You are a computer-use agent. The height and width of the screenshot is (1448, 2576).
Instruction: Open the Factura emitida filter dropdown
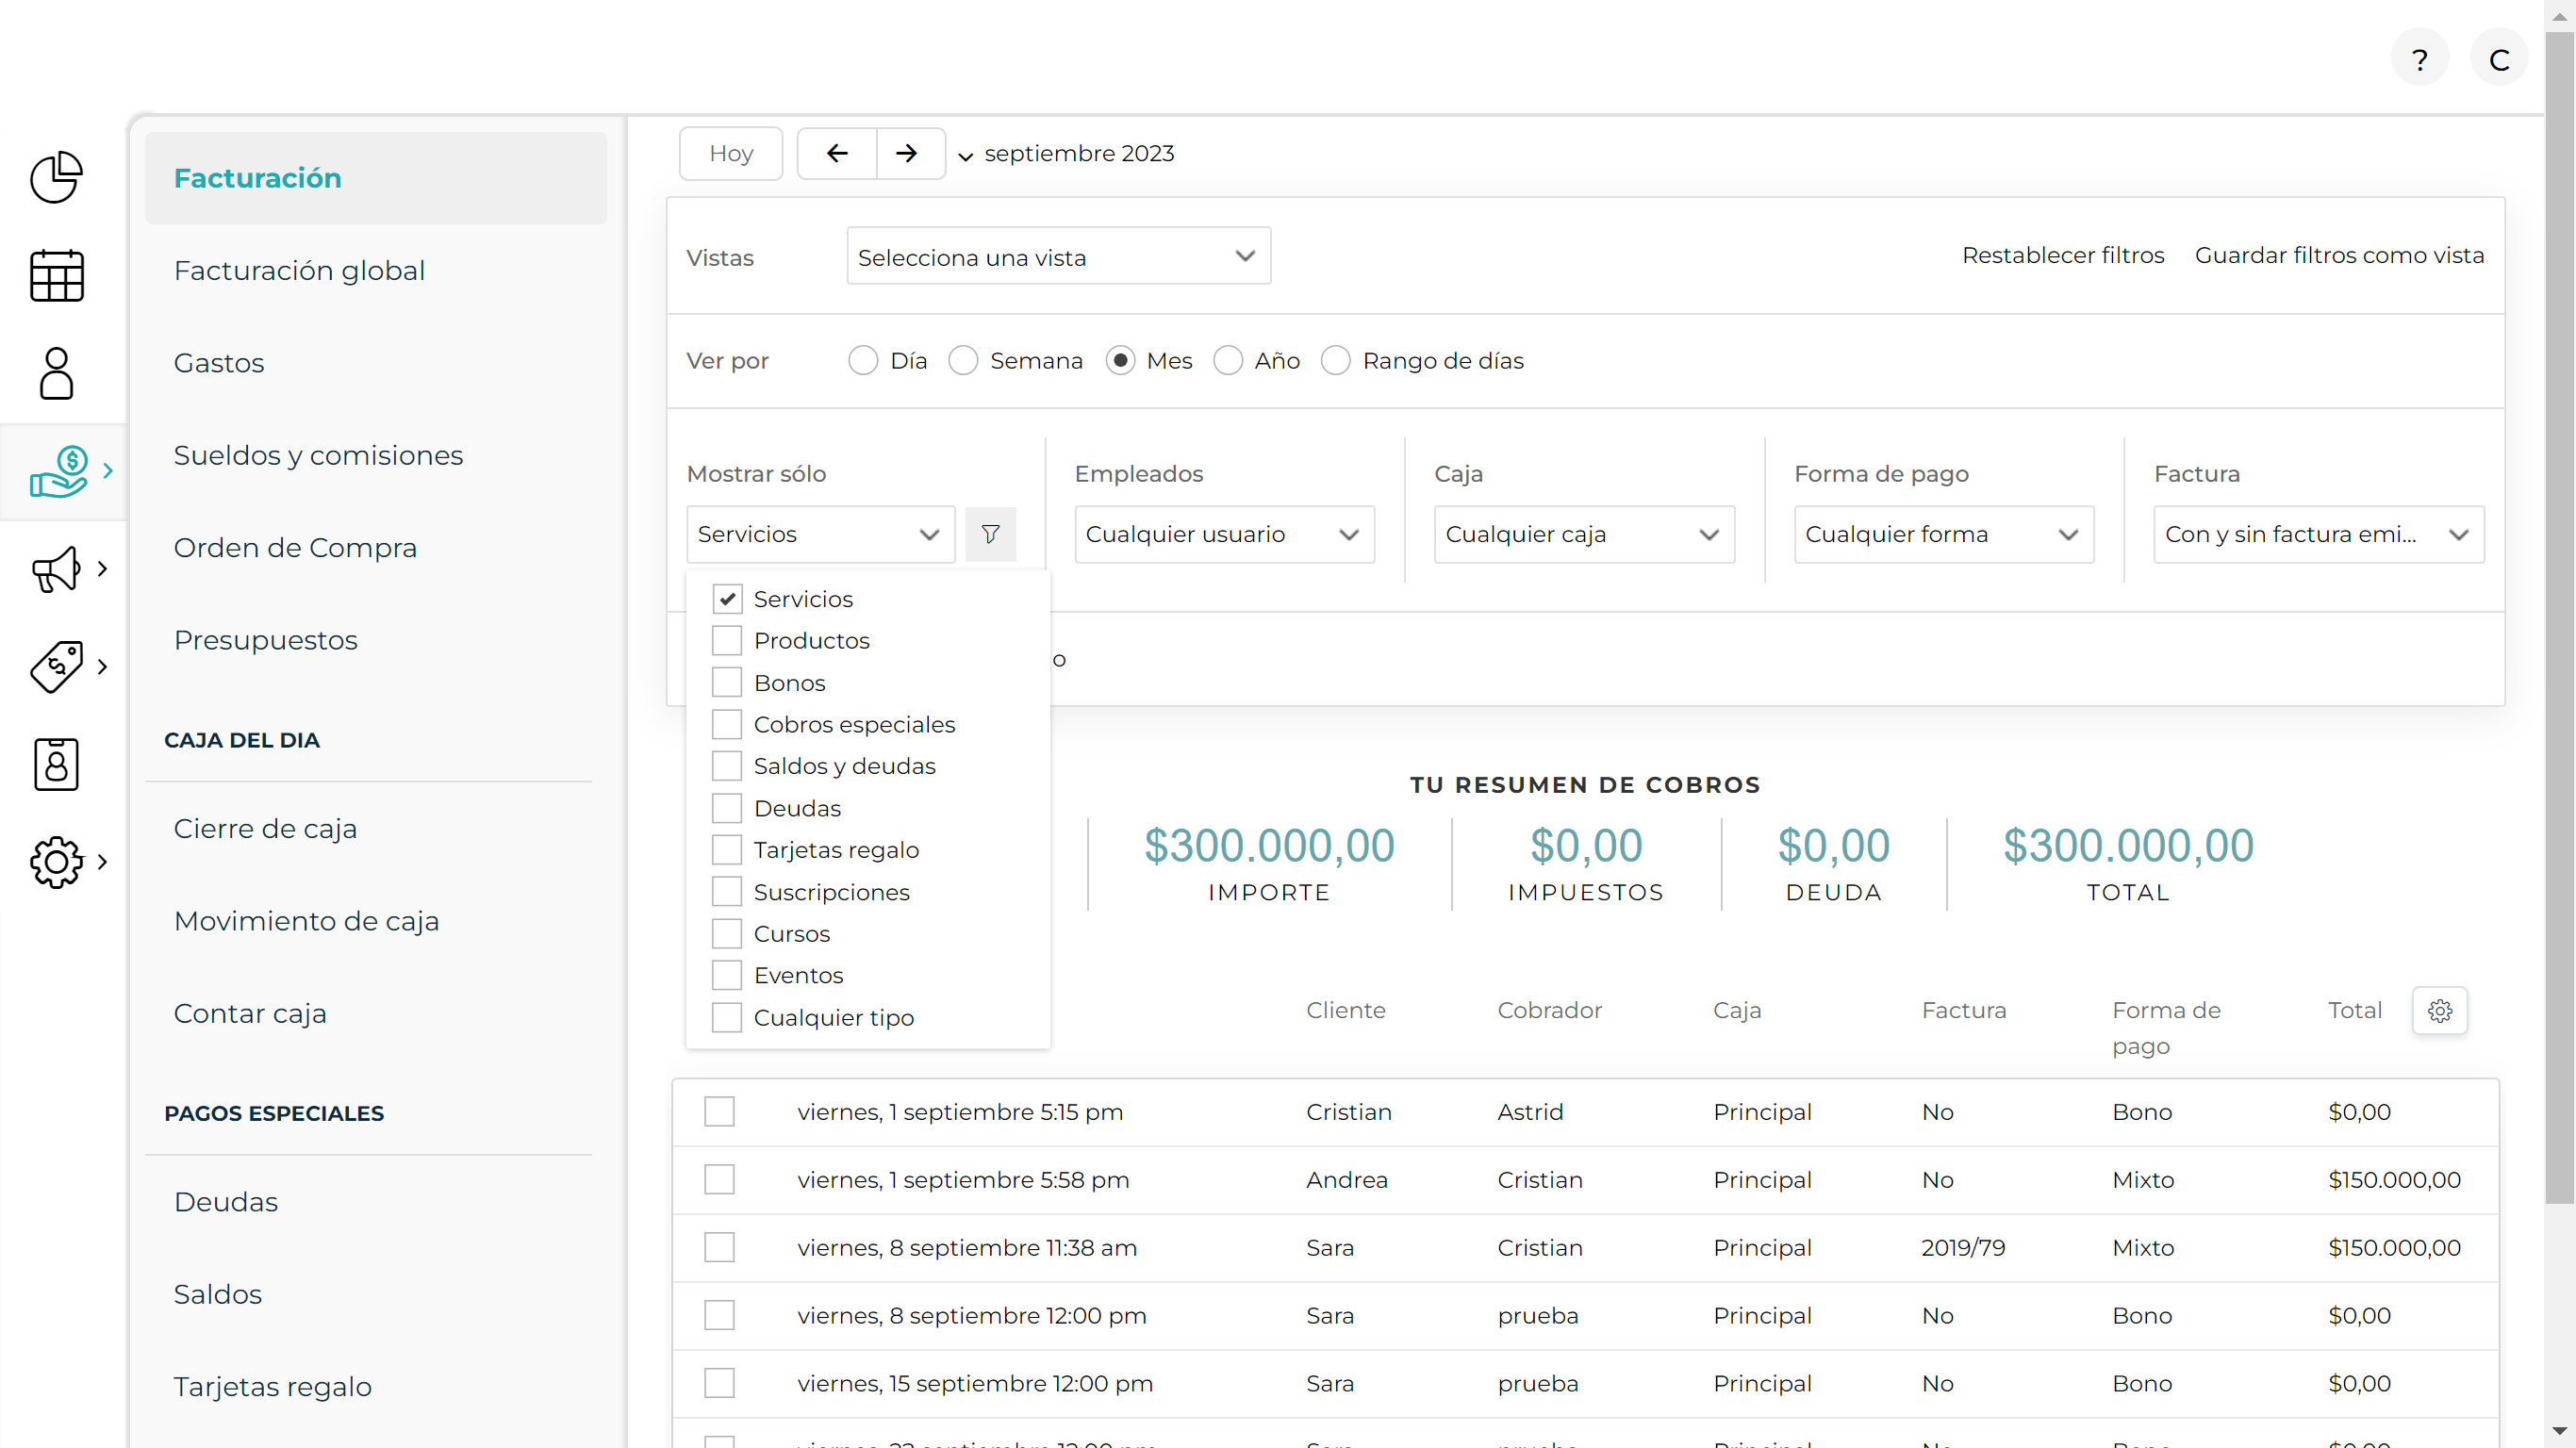(x=2318, y=534)
